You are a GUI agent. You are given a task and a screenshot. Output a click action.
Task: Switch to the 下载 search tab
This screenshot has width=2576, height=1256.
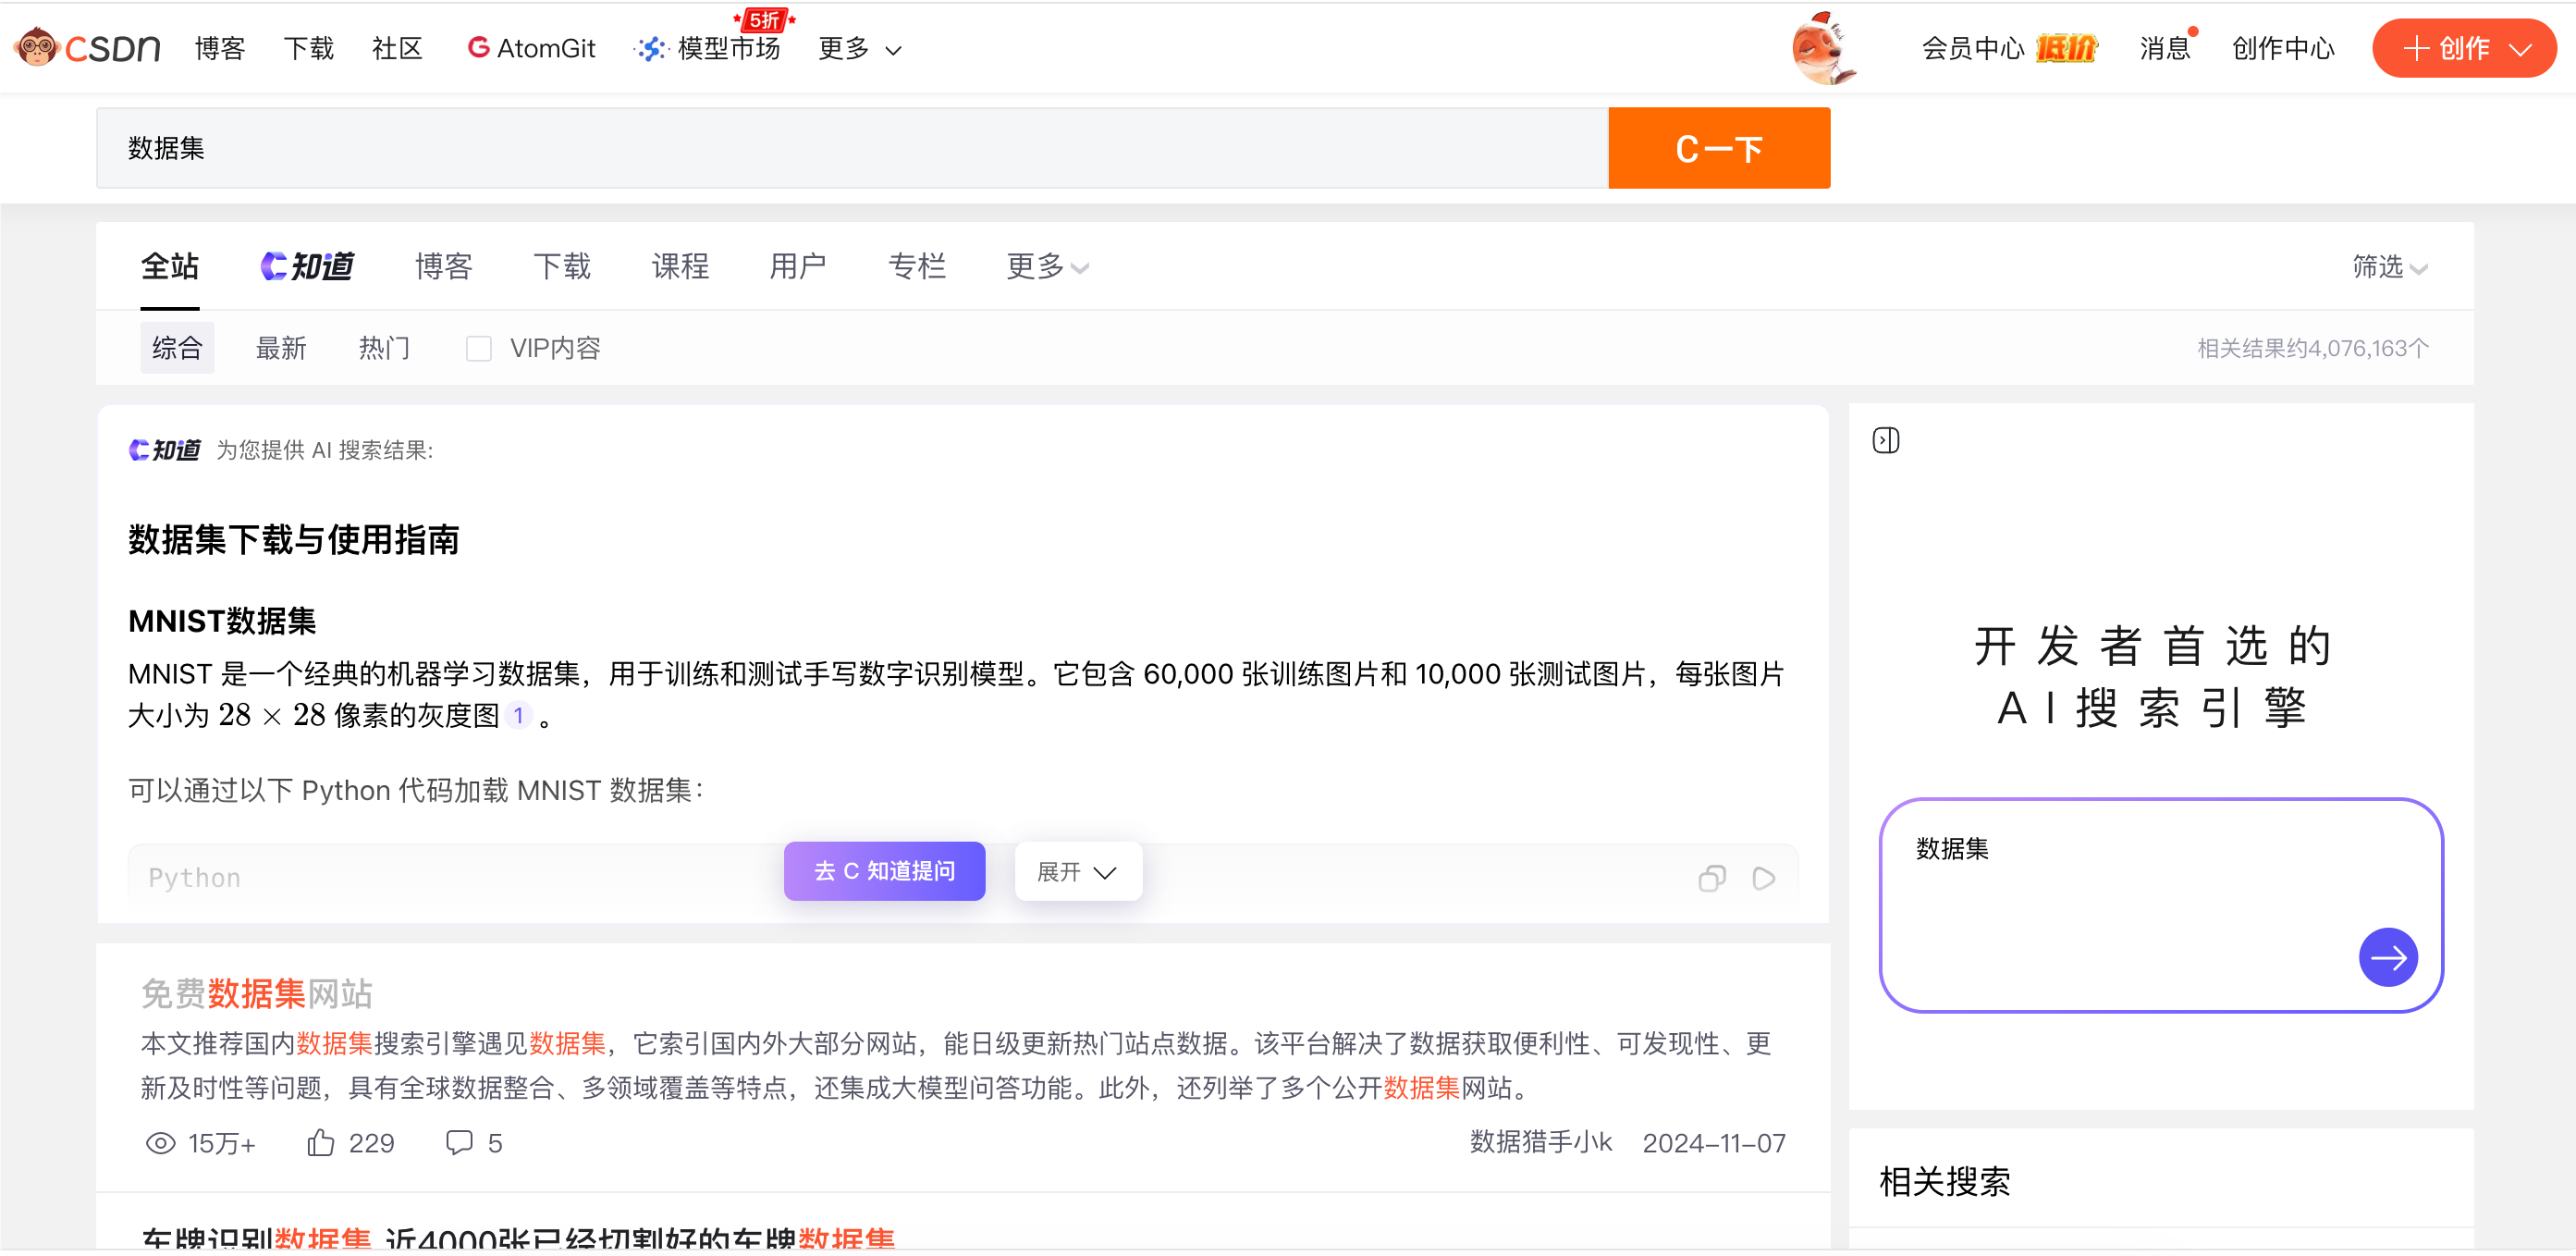coord(562,266)
